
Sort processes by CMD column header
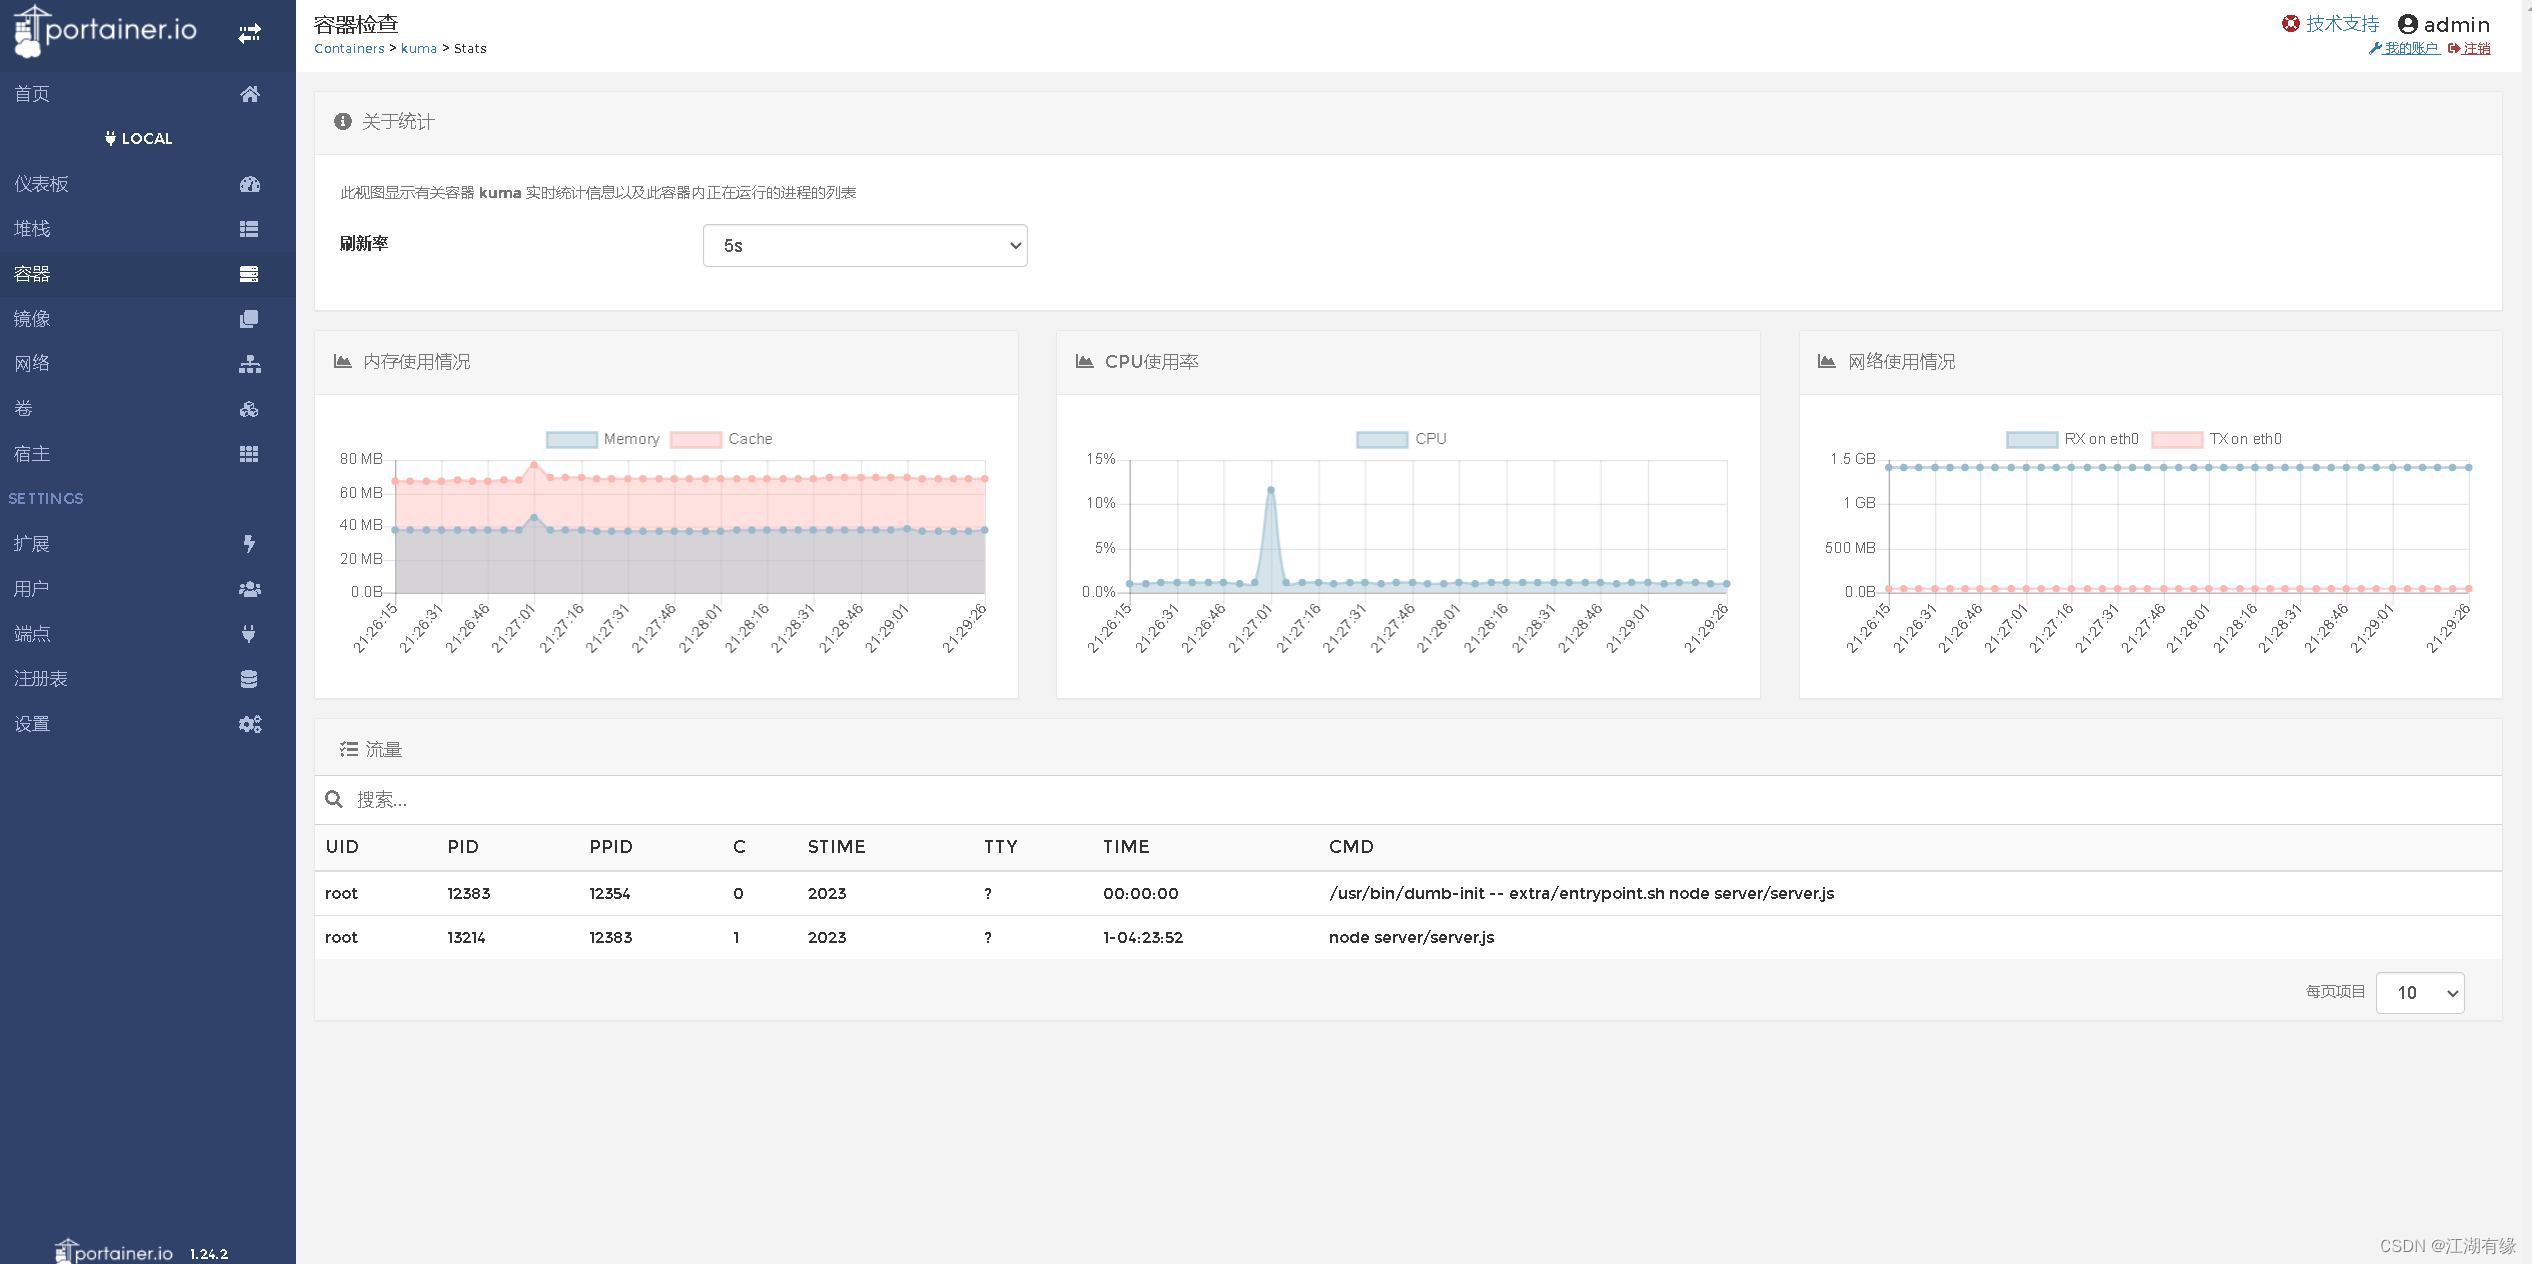tap(1351, 847)
